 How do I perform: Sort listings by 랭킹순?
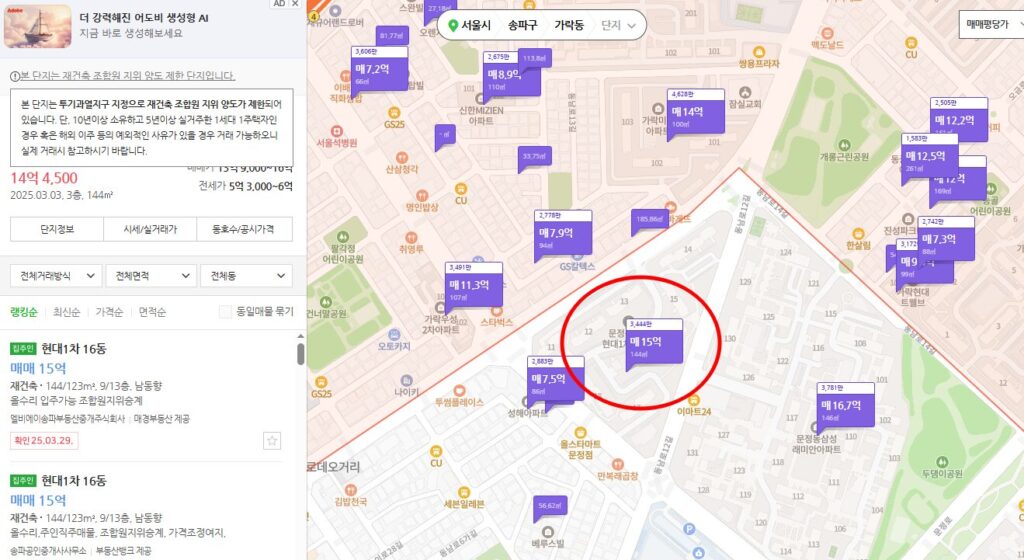(24, 312)
